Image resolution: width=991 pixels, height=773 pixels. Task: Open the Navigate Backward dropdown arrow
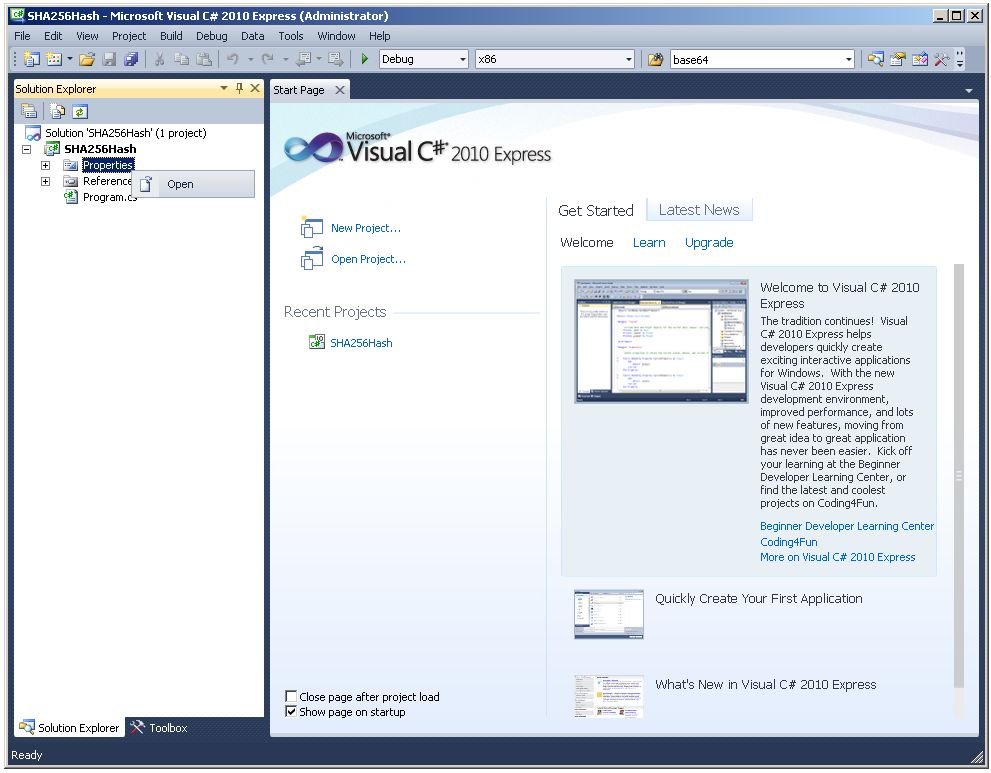click(x=319, y=59)
